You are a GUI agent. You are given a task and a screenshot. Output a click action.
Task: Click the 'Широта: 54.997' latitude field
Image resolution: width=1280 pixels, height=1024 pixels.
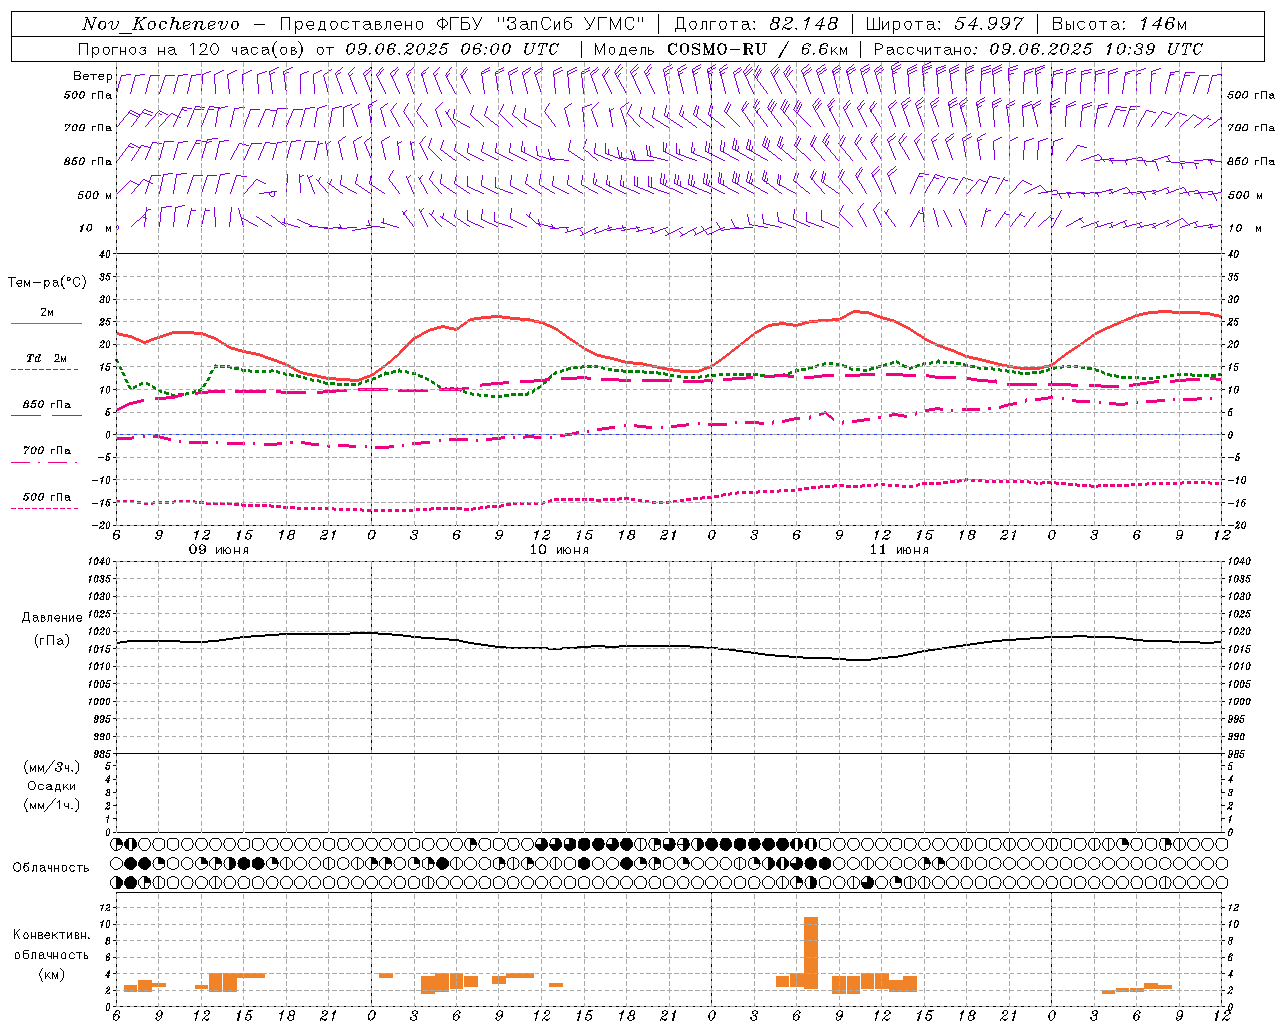[945, 24]
